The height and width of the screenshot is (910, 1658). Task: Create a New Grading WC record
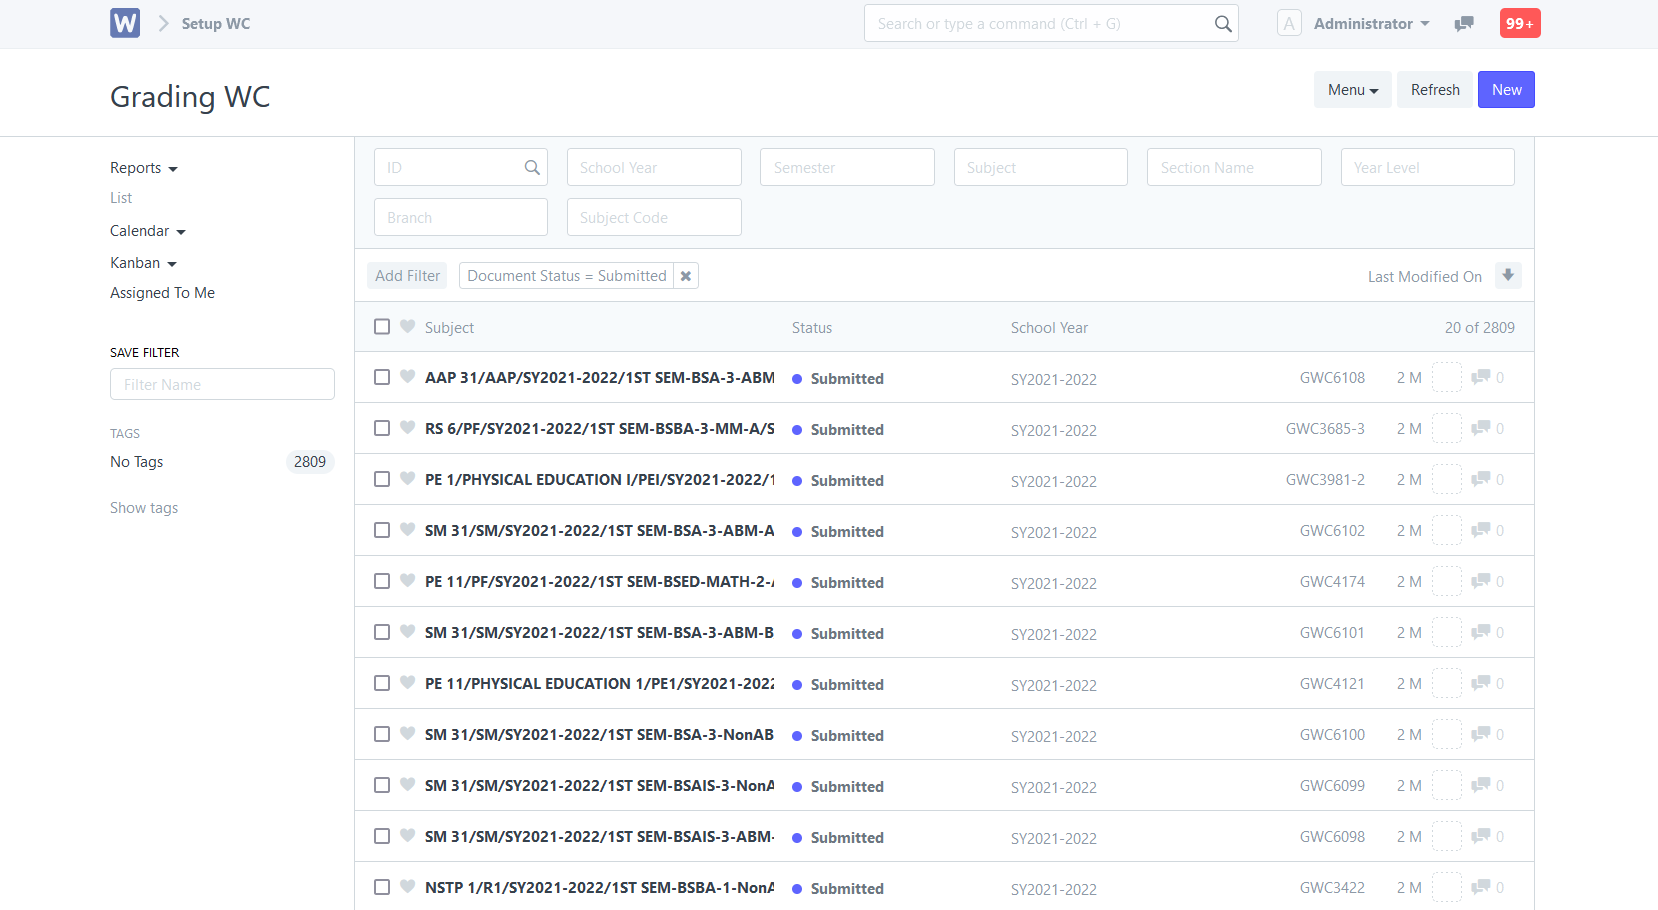[x=1506, y=90]
